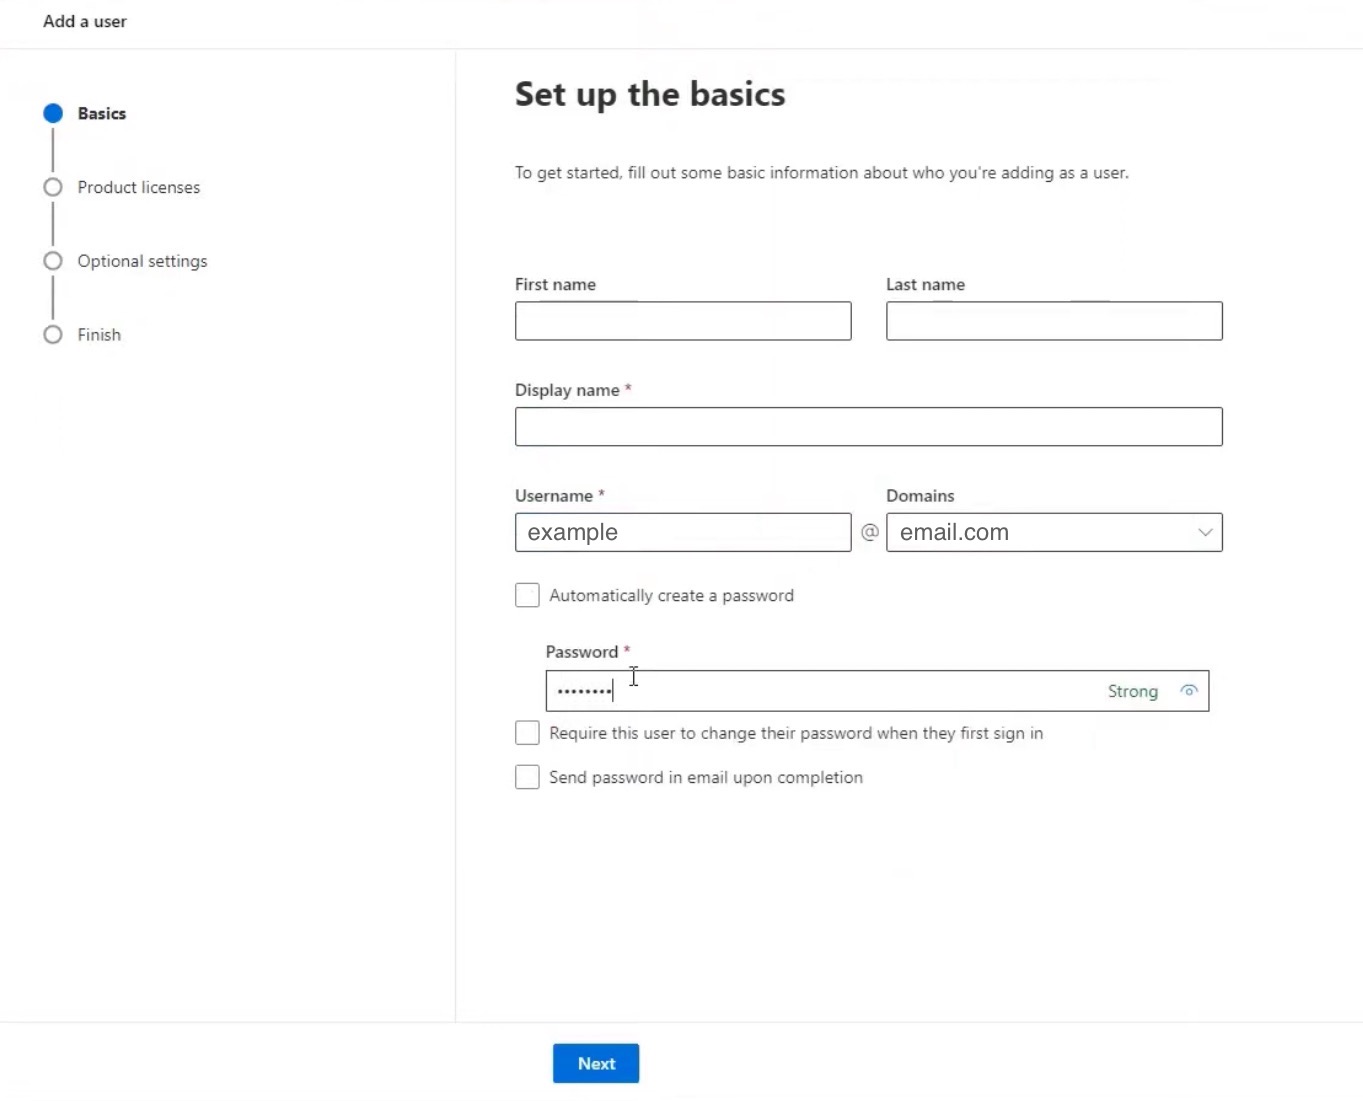Viewport: 1363px width, 1101px height.
Task: Click the Username field containing example
Action: 683,533
